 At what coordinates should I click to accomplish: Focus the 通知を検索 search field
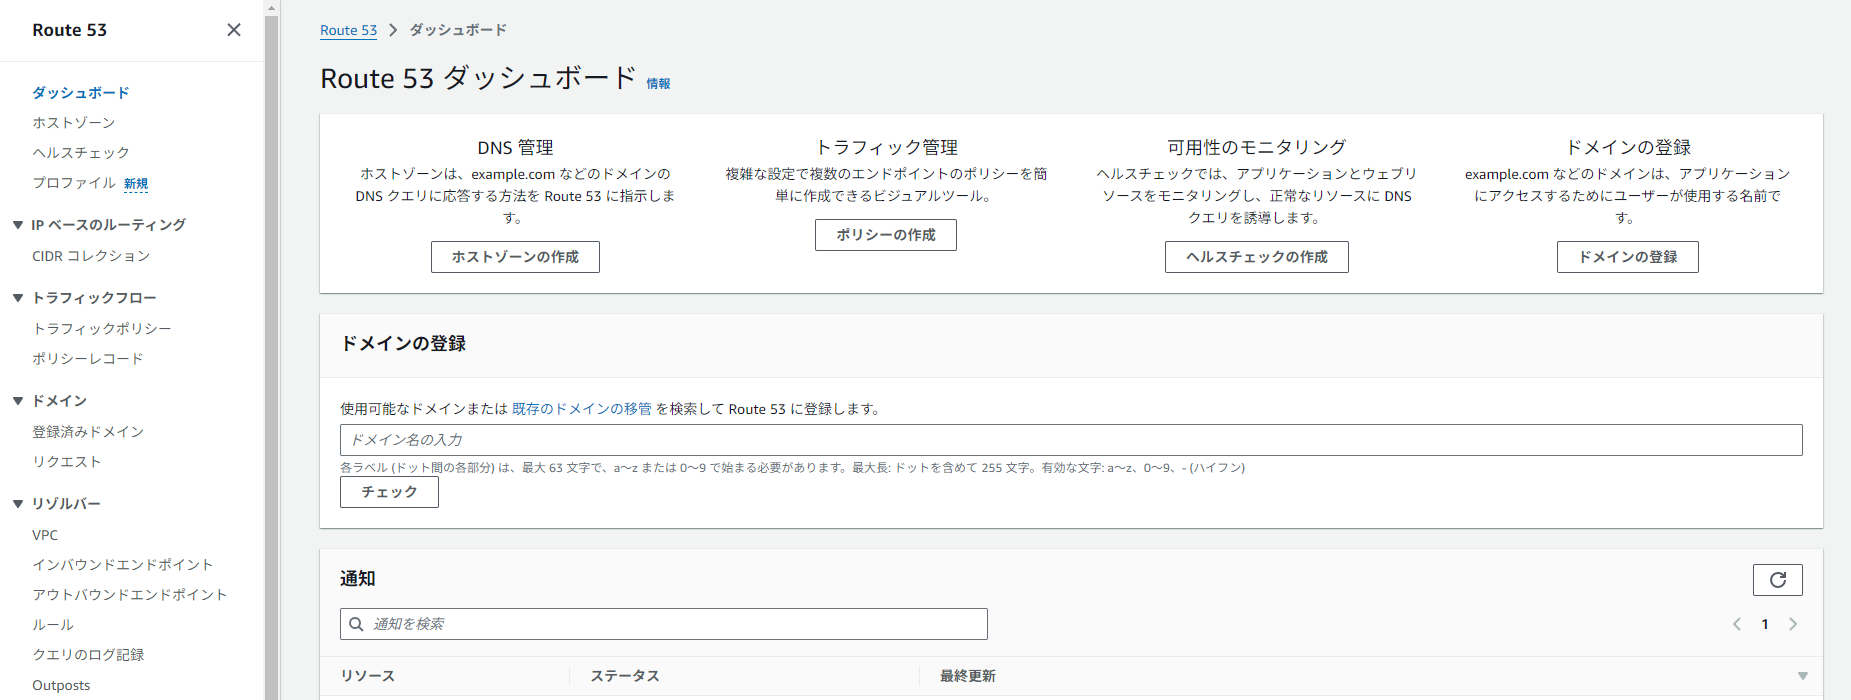[664, 624]
